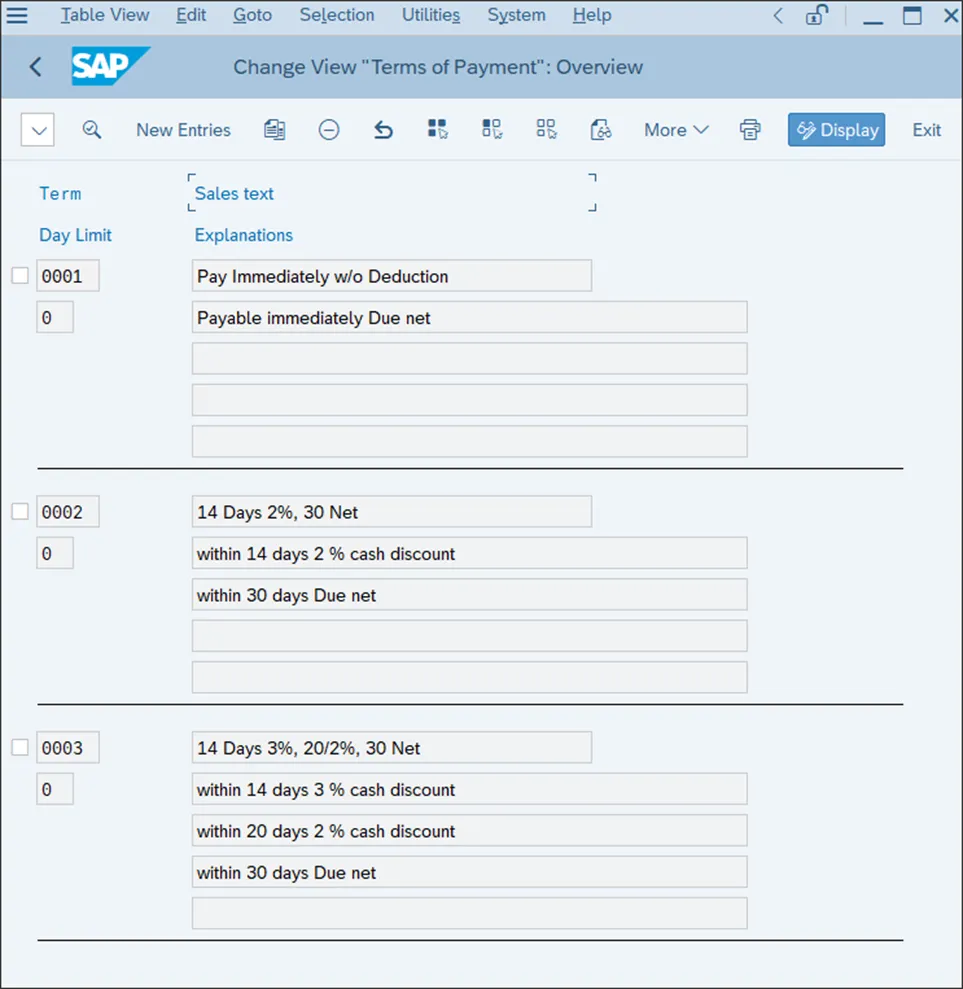Tick the checkbox for term 0003
Image resolution: width=963 pixels, height=989 pixels.
coord(20,747)
